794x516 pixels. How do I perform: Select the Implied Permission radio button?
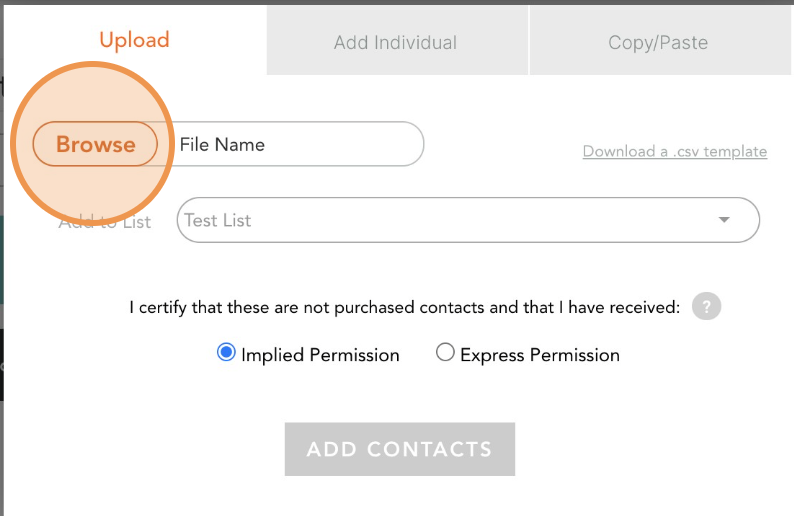(x=226, y=352)
